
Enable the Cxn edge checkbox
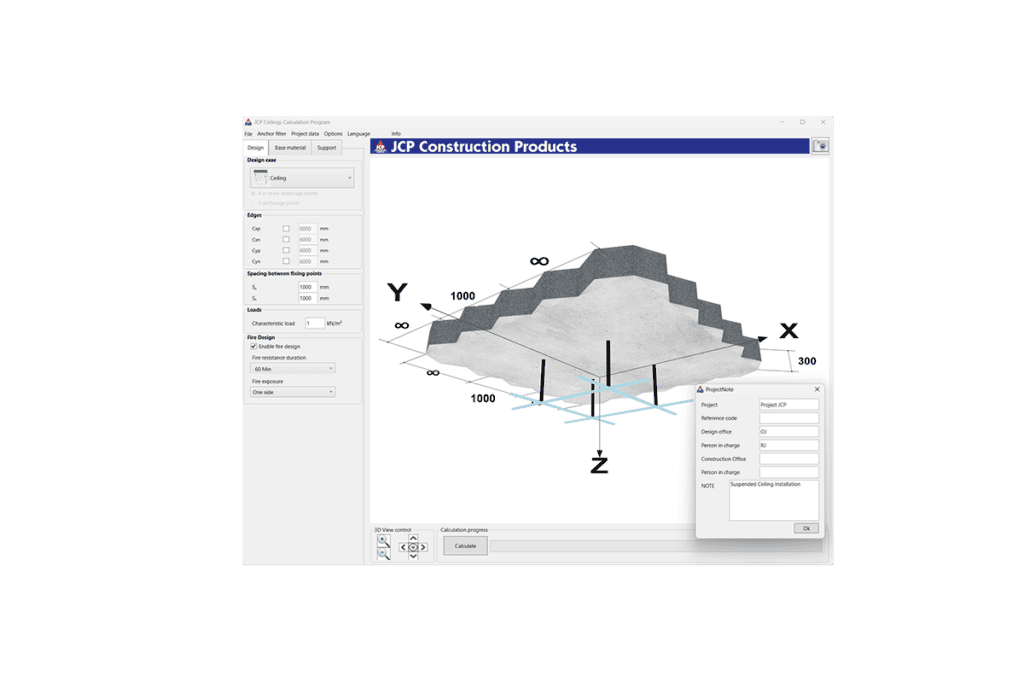pos(286,240)
